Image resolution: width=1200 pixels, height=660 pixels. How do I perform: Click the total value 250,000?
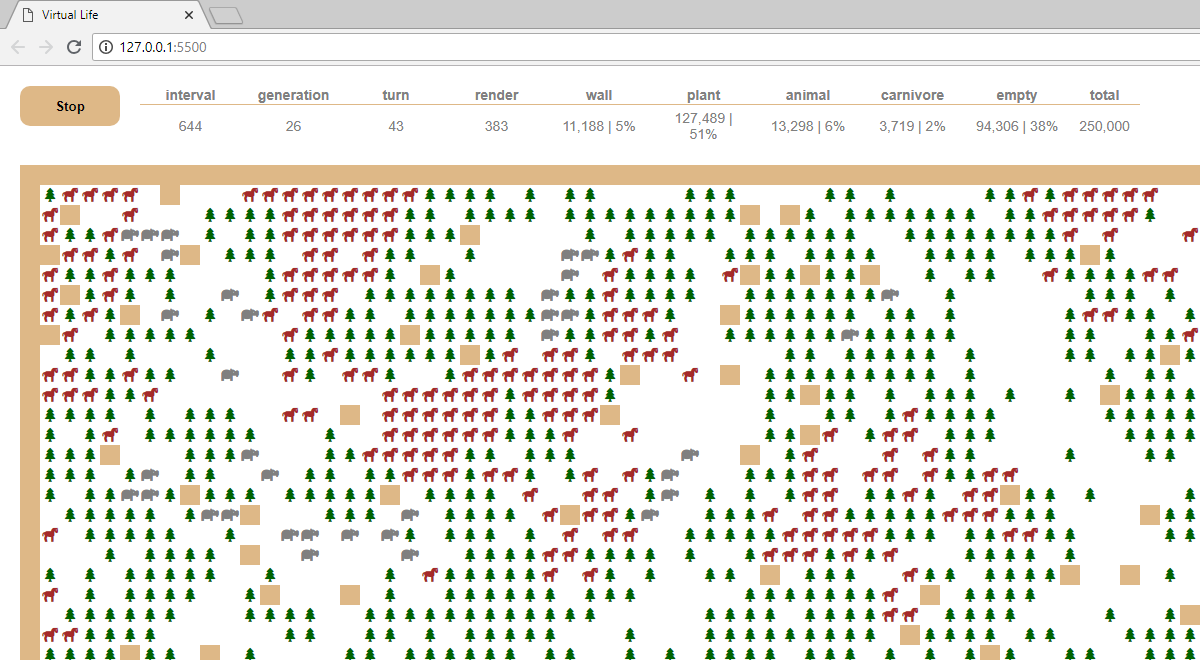coord(1104,126)
